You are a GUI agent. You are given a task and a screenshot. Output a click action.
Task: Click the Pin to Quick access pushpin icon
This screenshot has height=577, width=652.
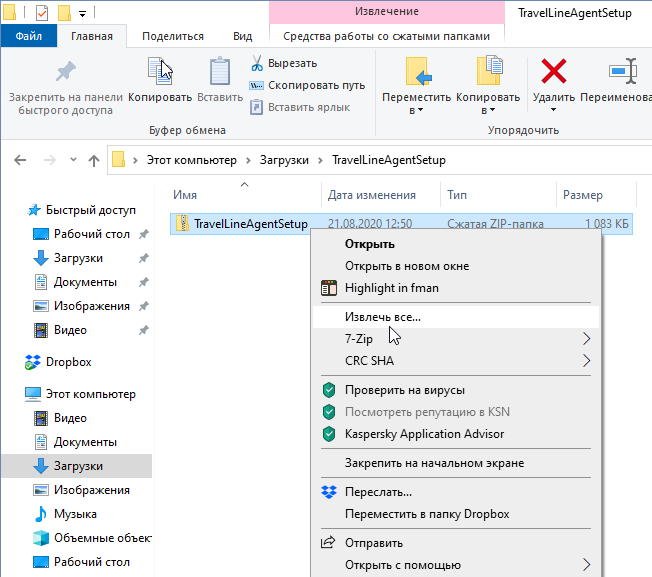click(x=66, y=72)
